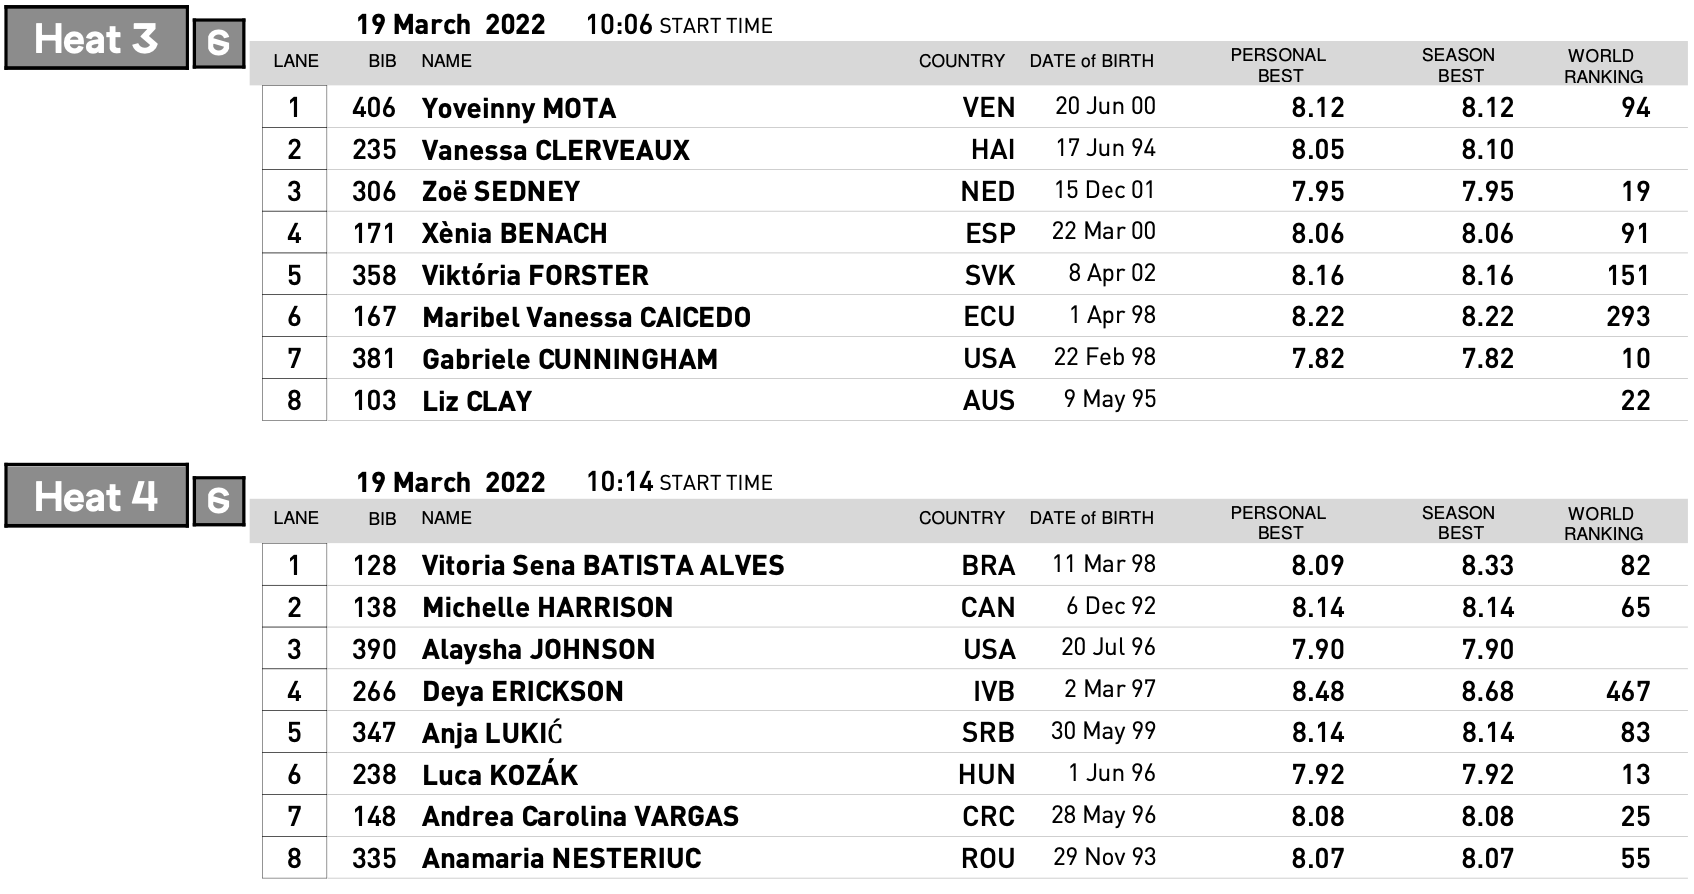Click Andrea Carolina VARGAS's name
This screenshot has height=894, width=1694.
[580, 817]
